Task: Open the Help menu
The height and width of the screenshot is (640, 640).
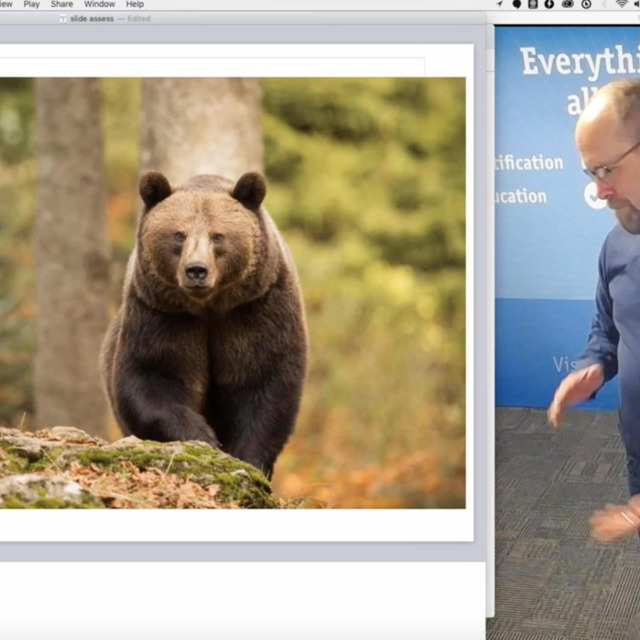Action: 135,4
